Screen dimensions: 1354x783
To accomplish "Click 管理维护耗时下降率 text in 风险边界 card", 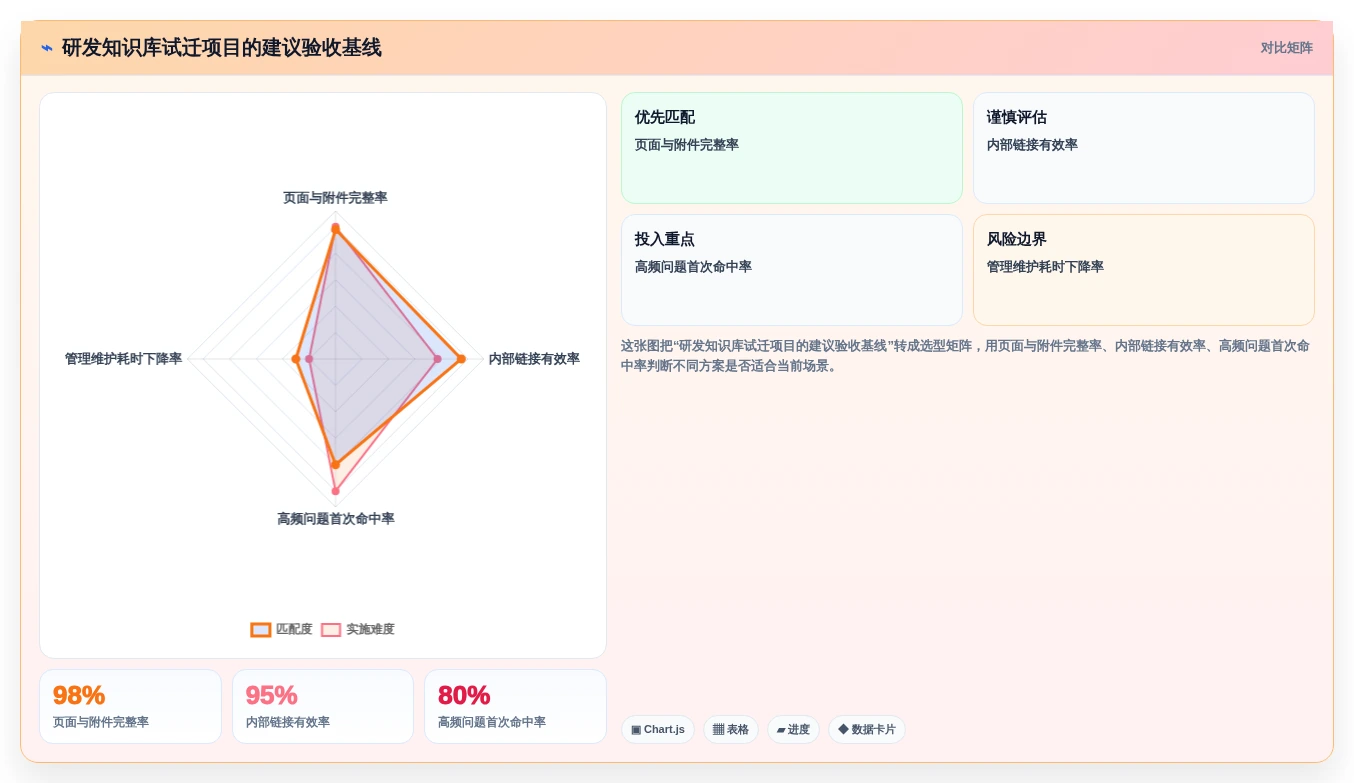I will 1045,267.
